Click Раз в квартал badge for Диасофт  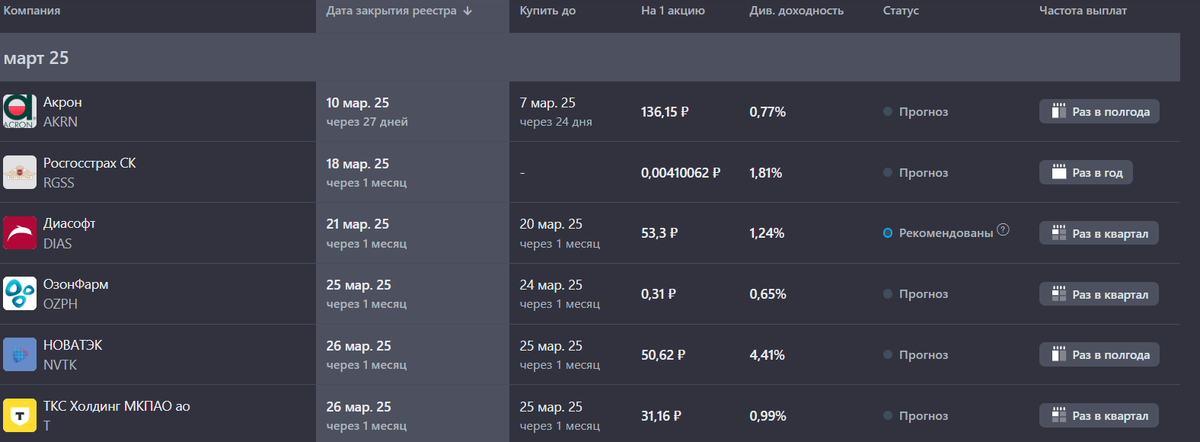pyautogui.click(x=1100, y=233)
